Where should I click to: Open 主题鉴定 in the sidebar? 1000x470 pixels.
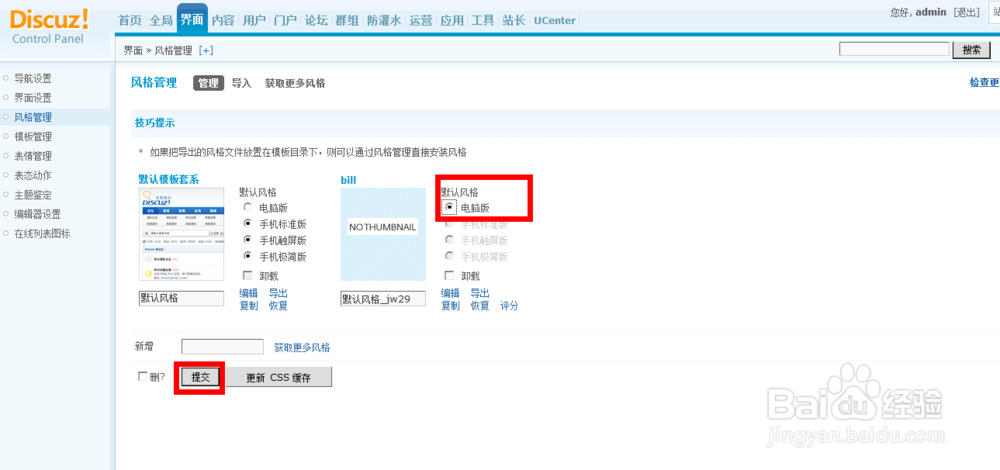click(33, 195)
